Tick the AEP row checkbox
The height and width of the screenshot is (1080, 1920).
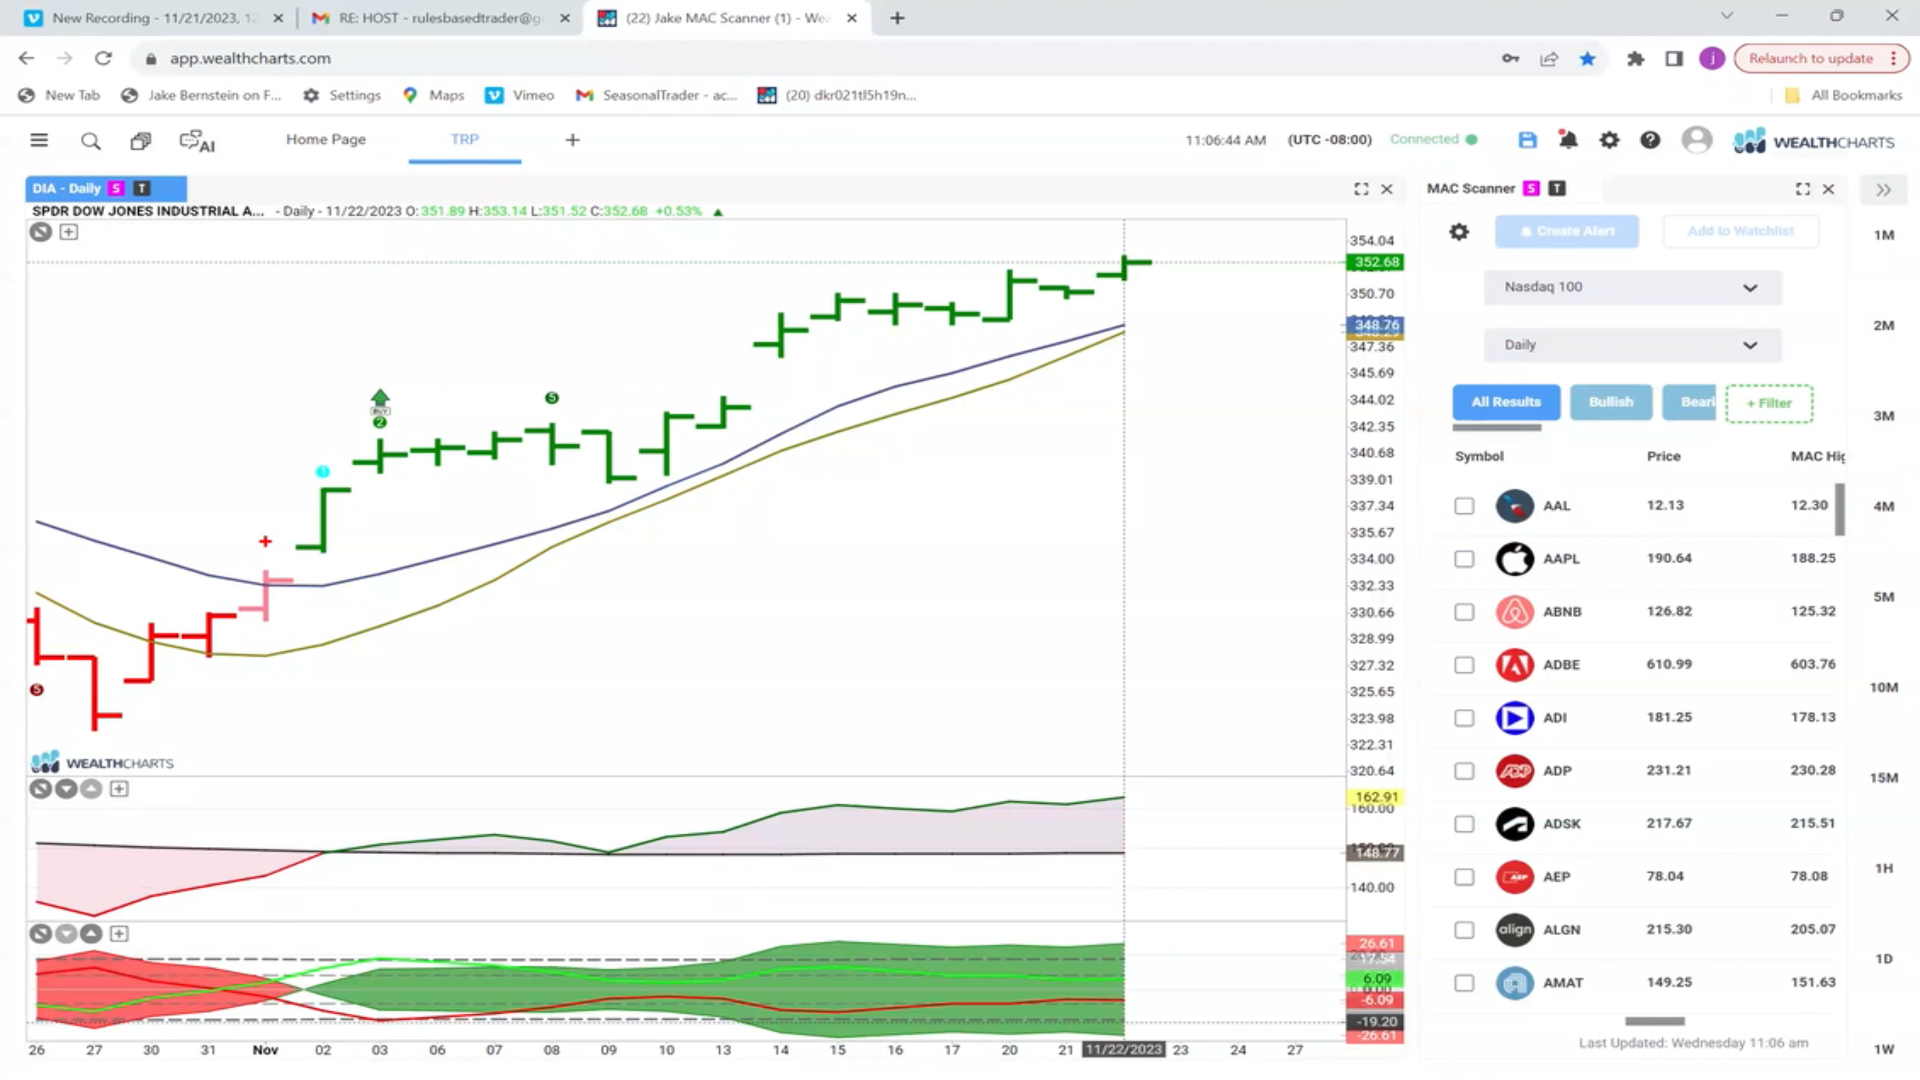click(x=1464, y=877)
